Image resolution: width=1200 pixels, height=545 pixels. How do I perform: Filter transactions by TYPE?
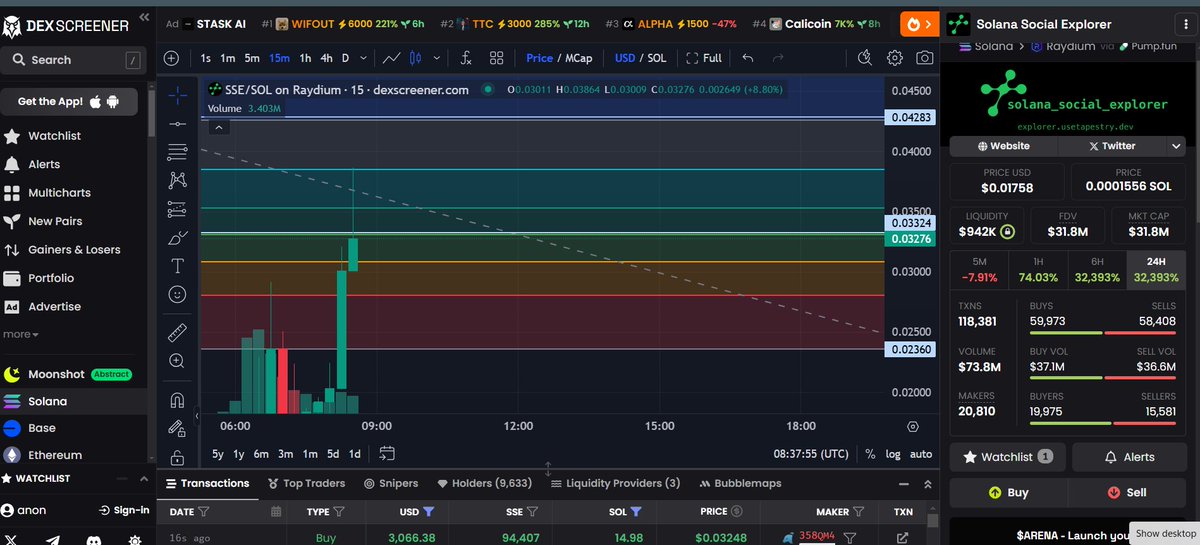tap(339, 511)
